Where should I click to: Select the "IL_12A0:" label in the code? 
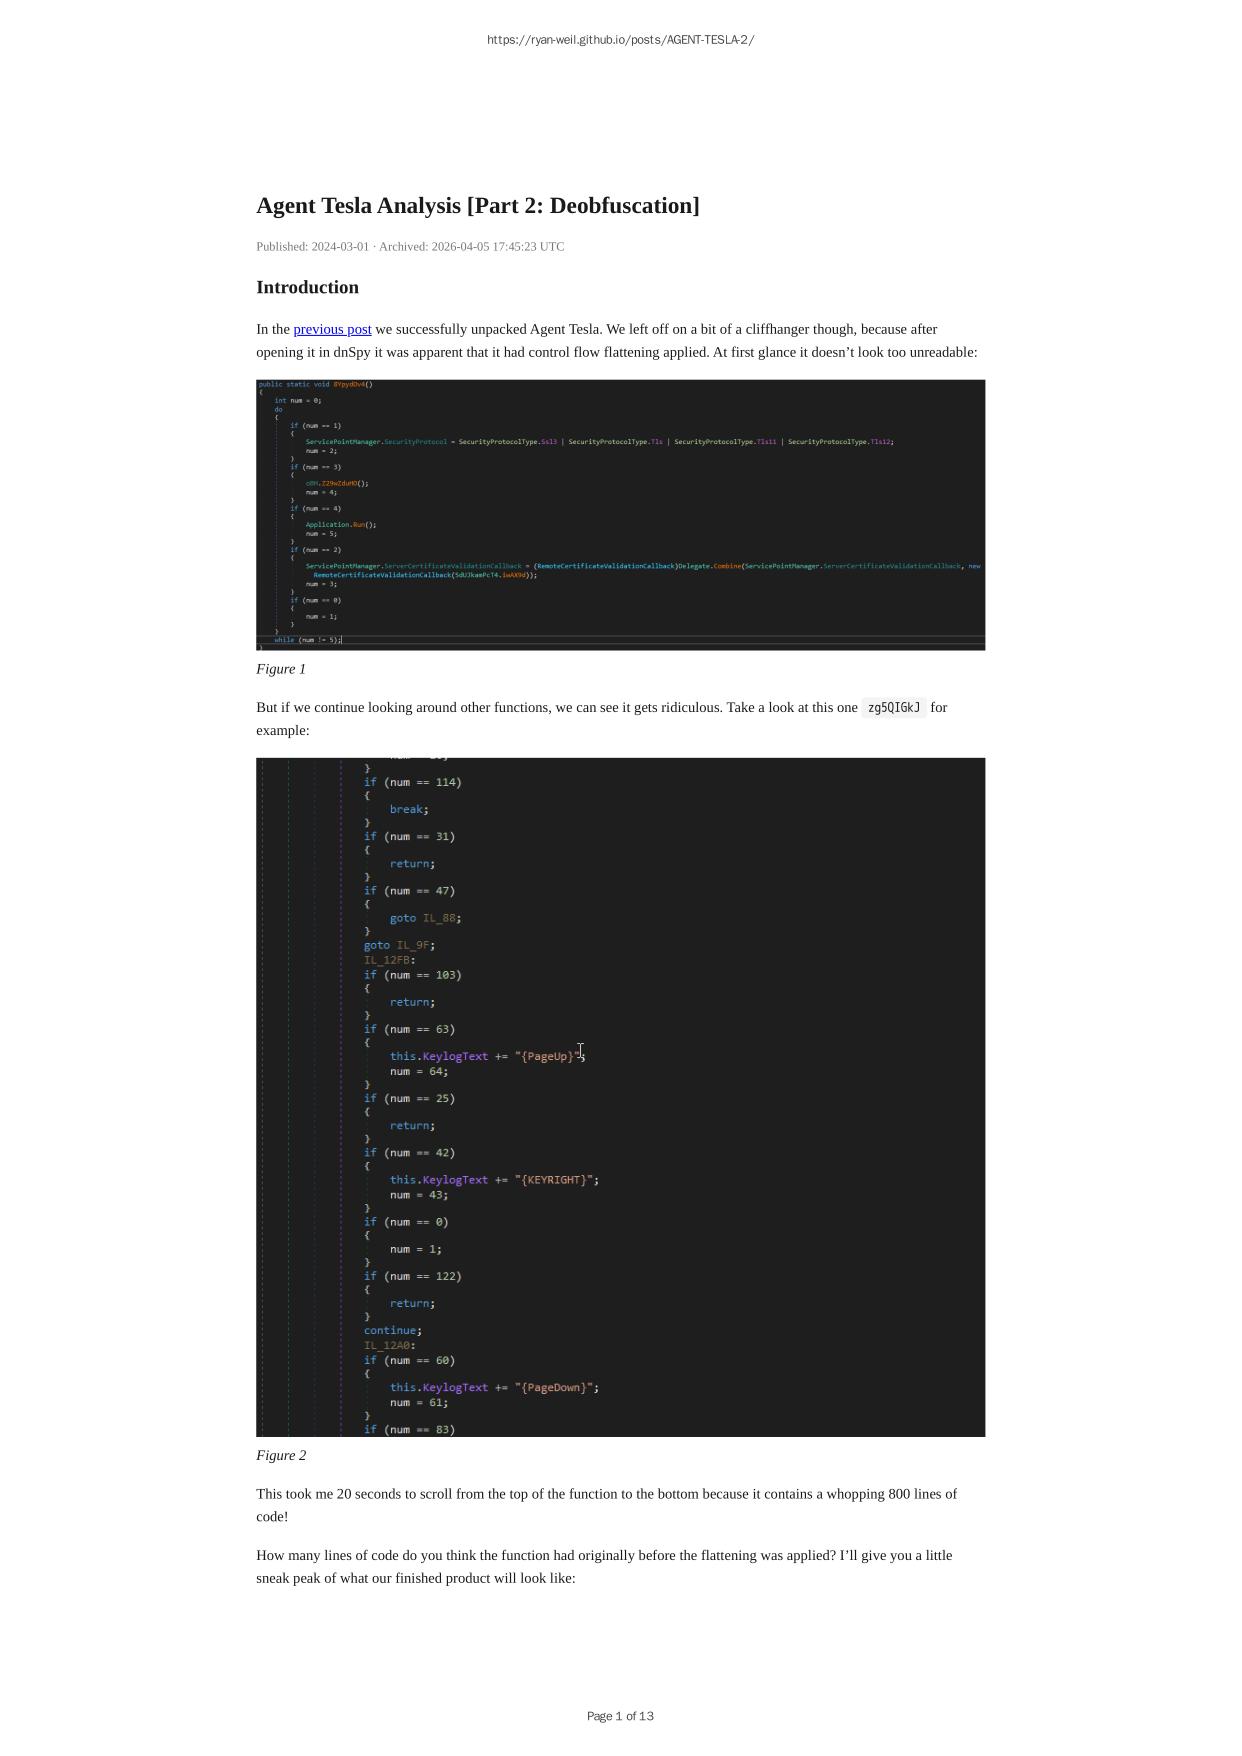389,1346
